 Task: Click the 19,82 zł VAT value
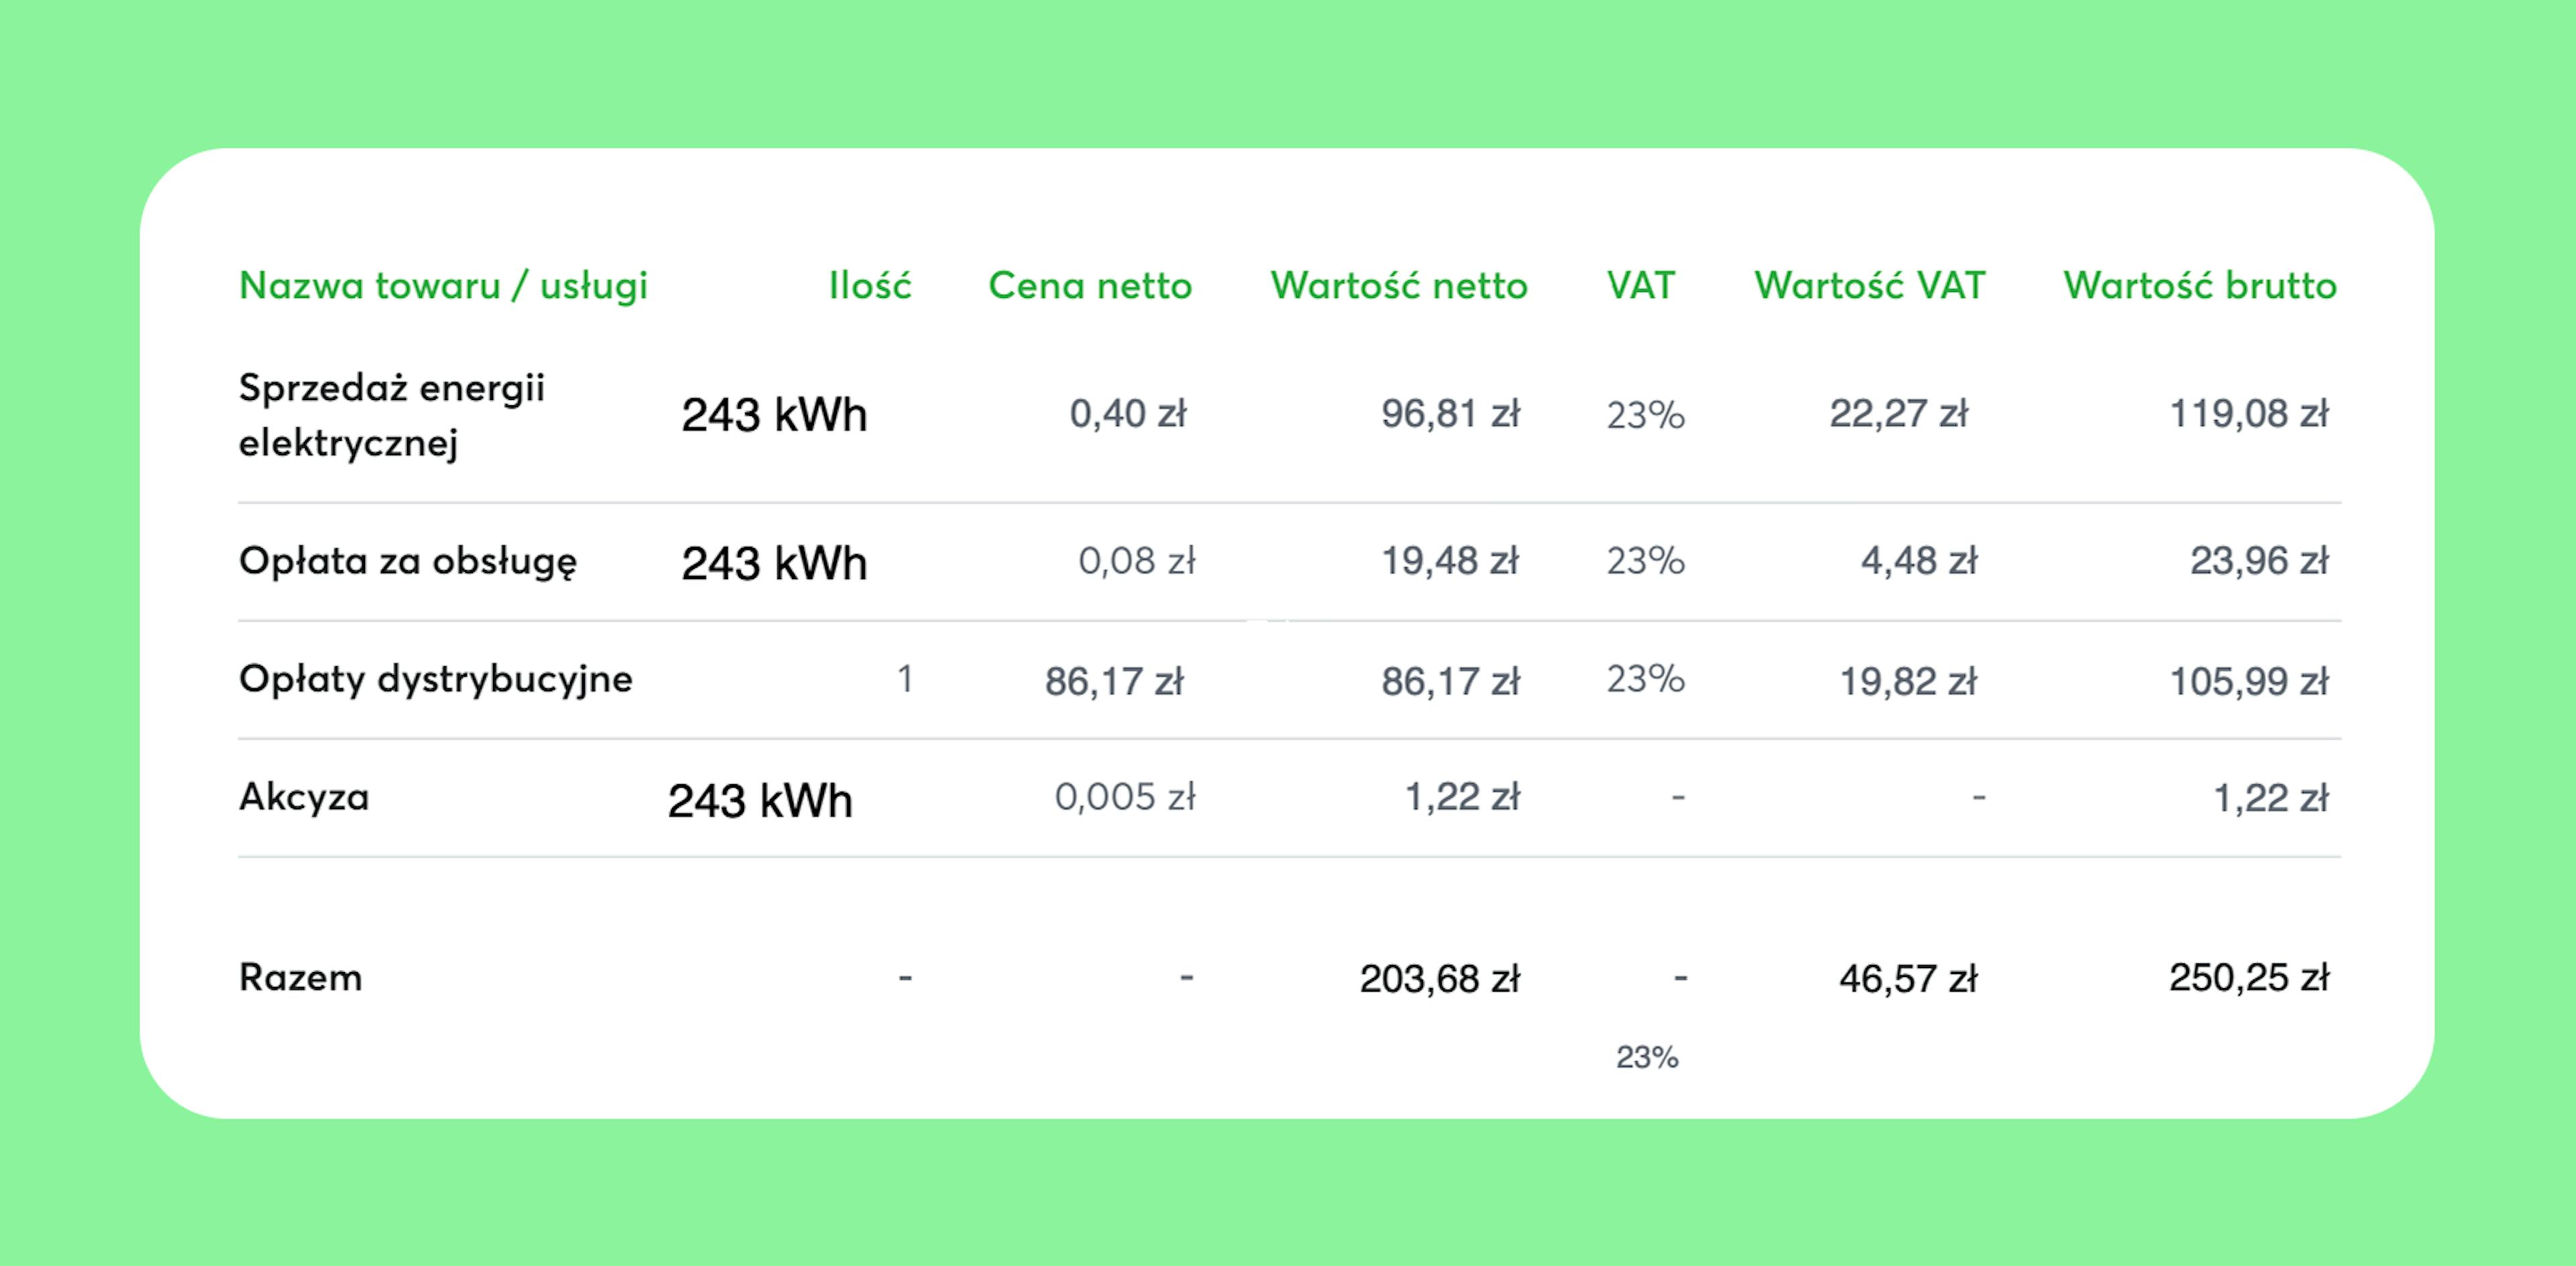click(x=1908, y=682)
